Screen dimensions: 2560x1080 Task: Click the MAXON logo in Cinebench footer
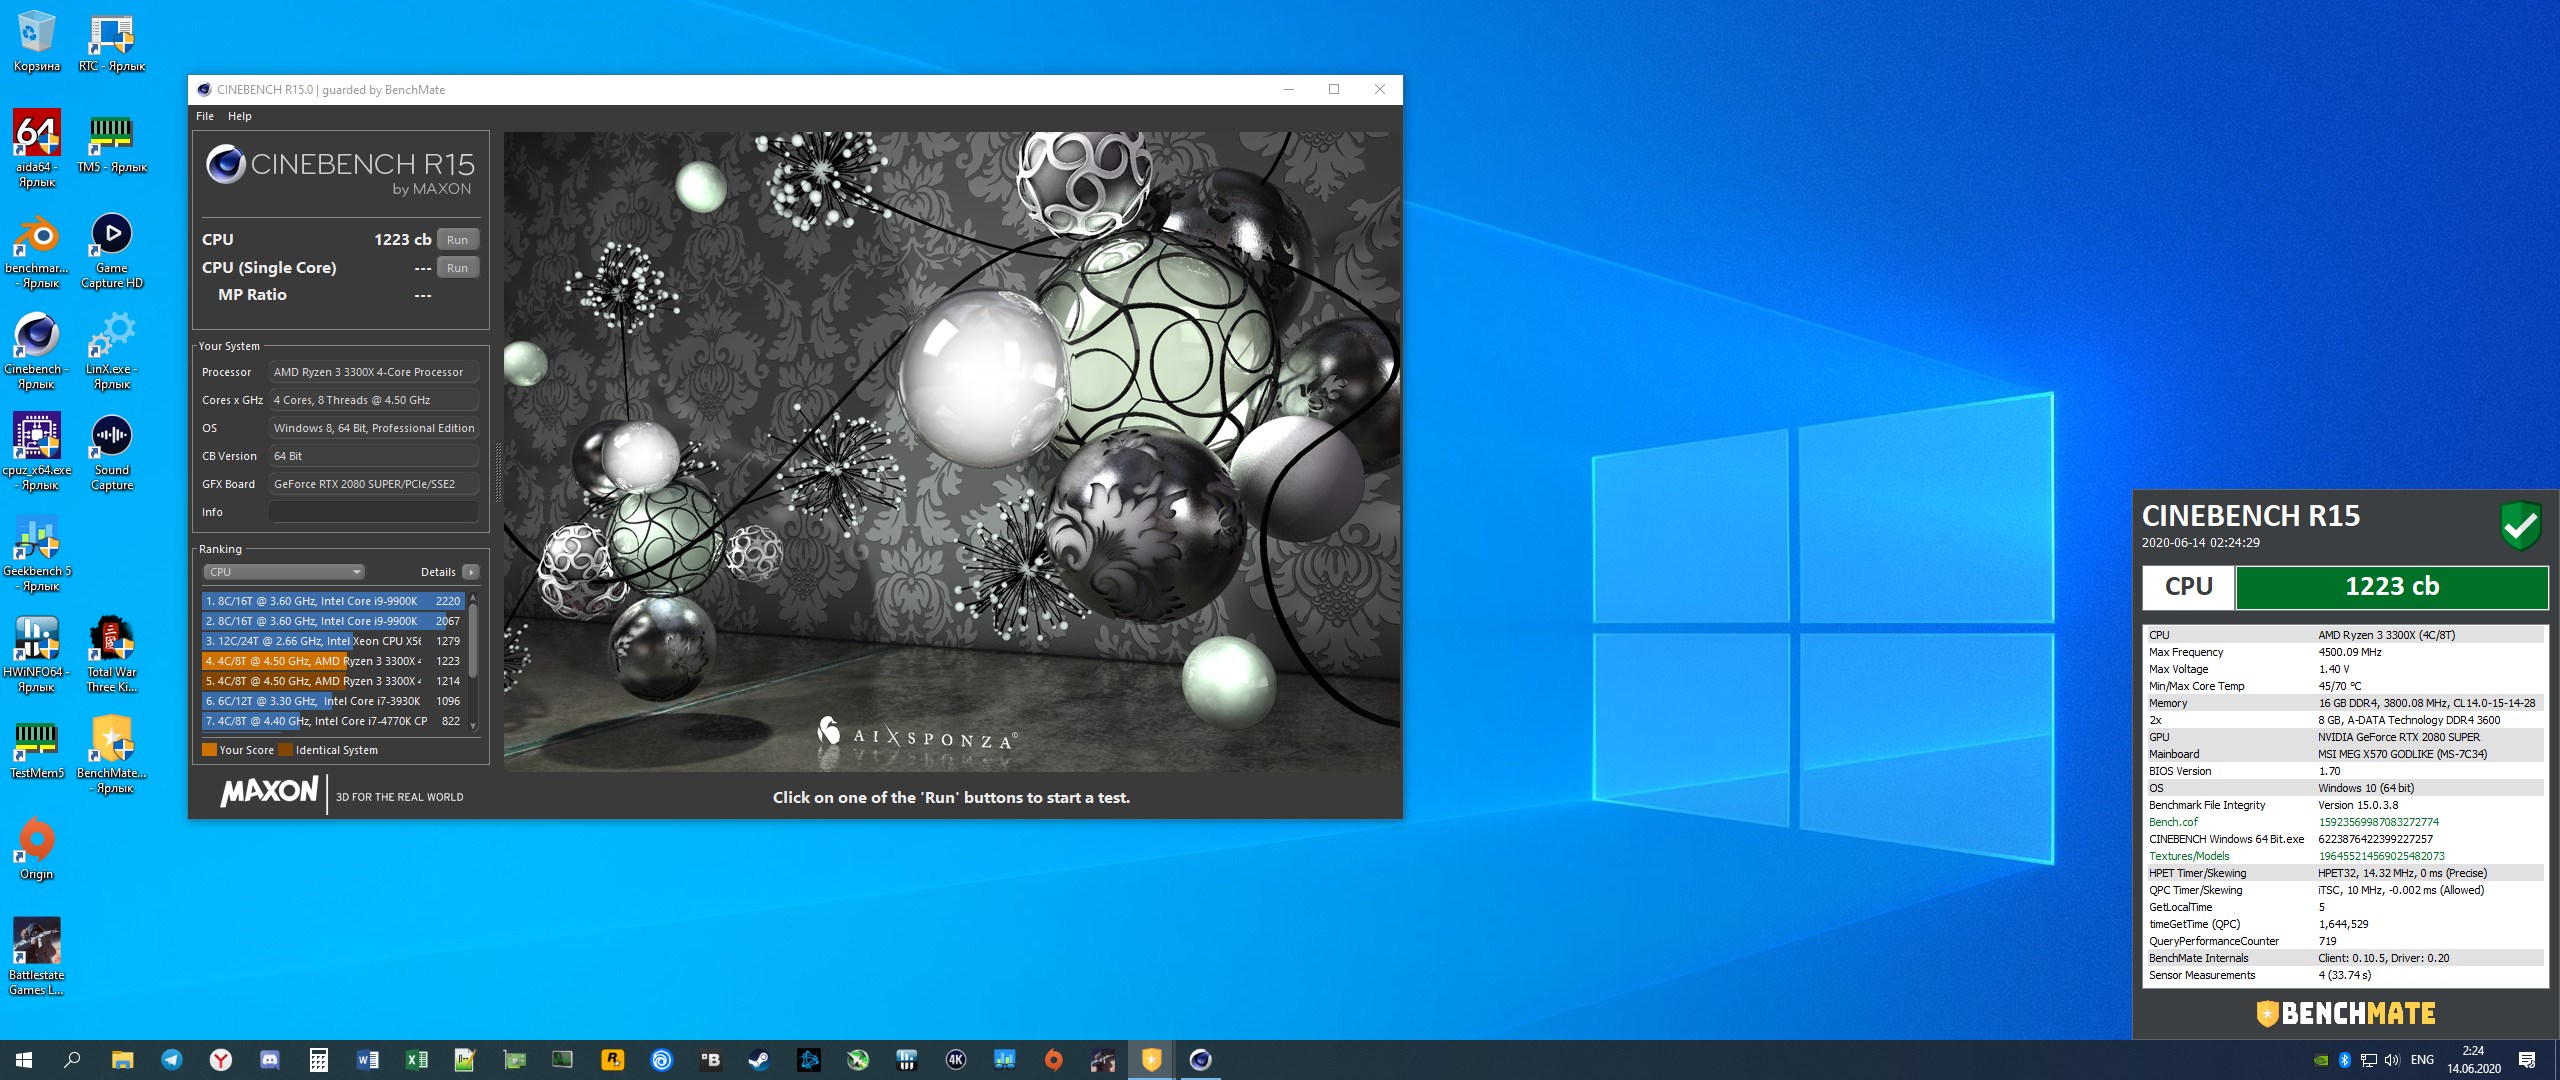click(269, 792)
